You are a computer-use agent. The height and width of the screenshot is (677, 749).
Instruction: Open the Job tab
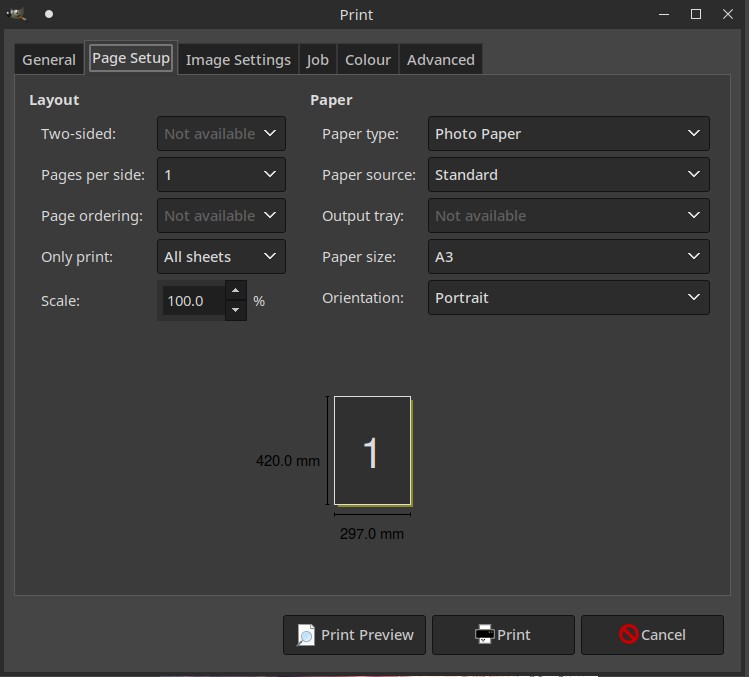[x=317, y=60]
